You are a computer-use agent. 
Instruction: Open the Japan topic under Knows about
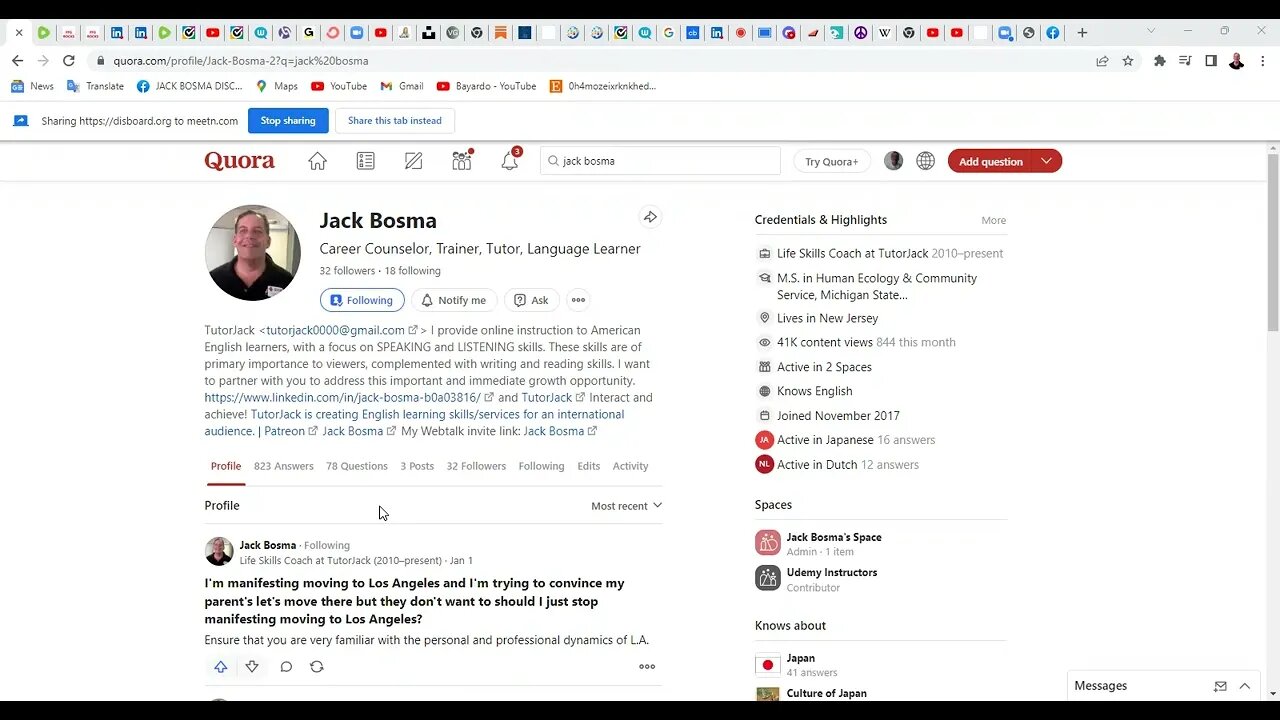coord(800,658)
